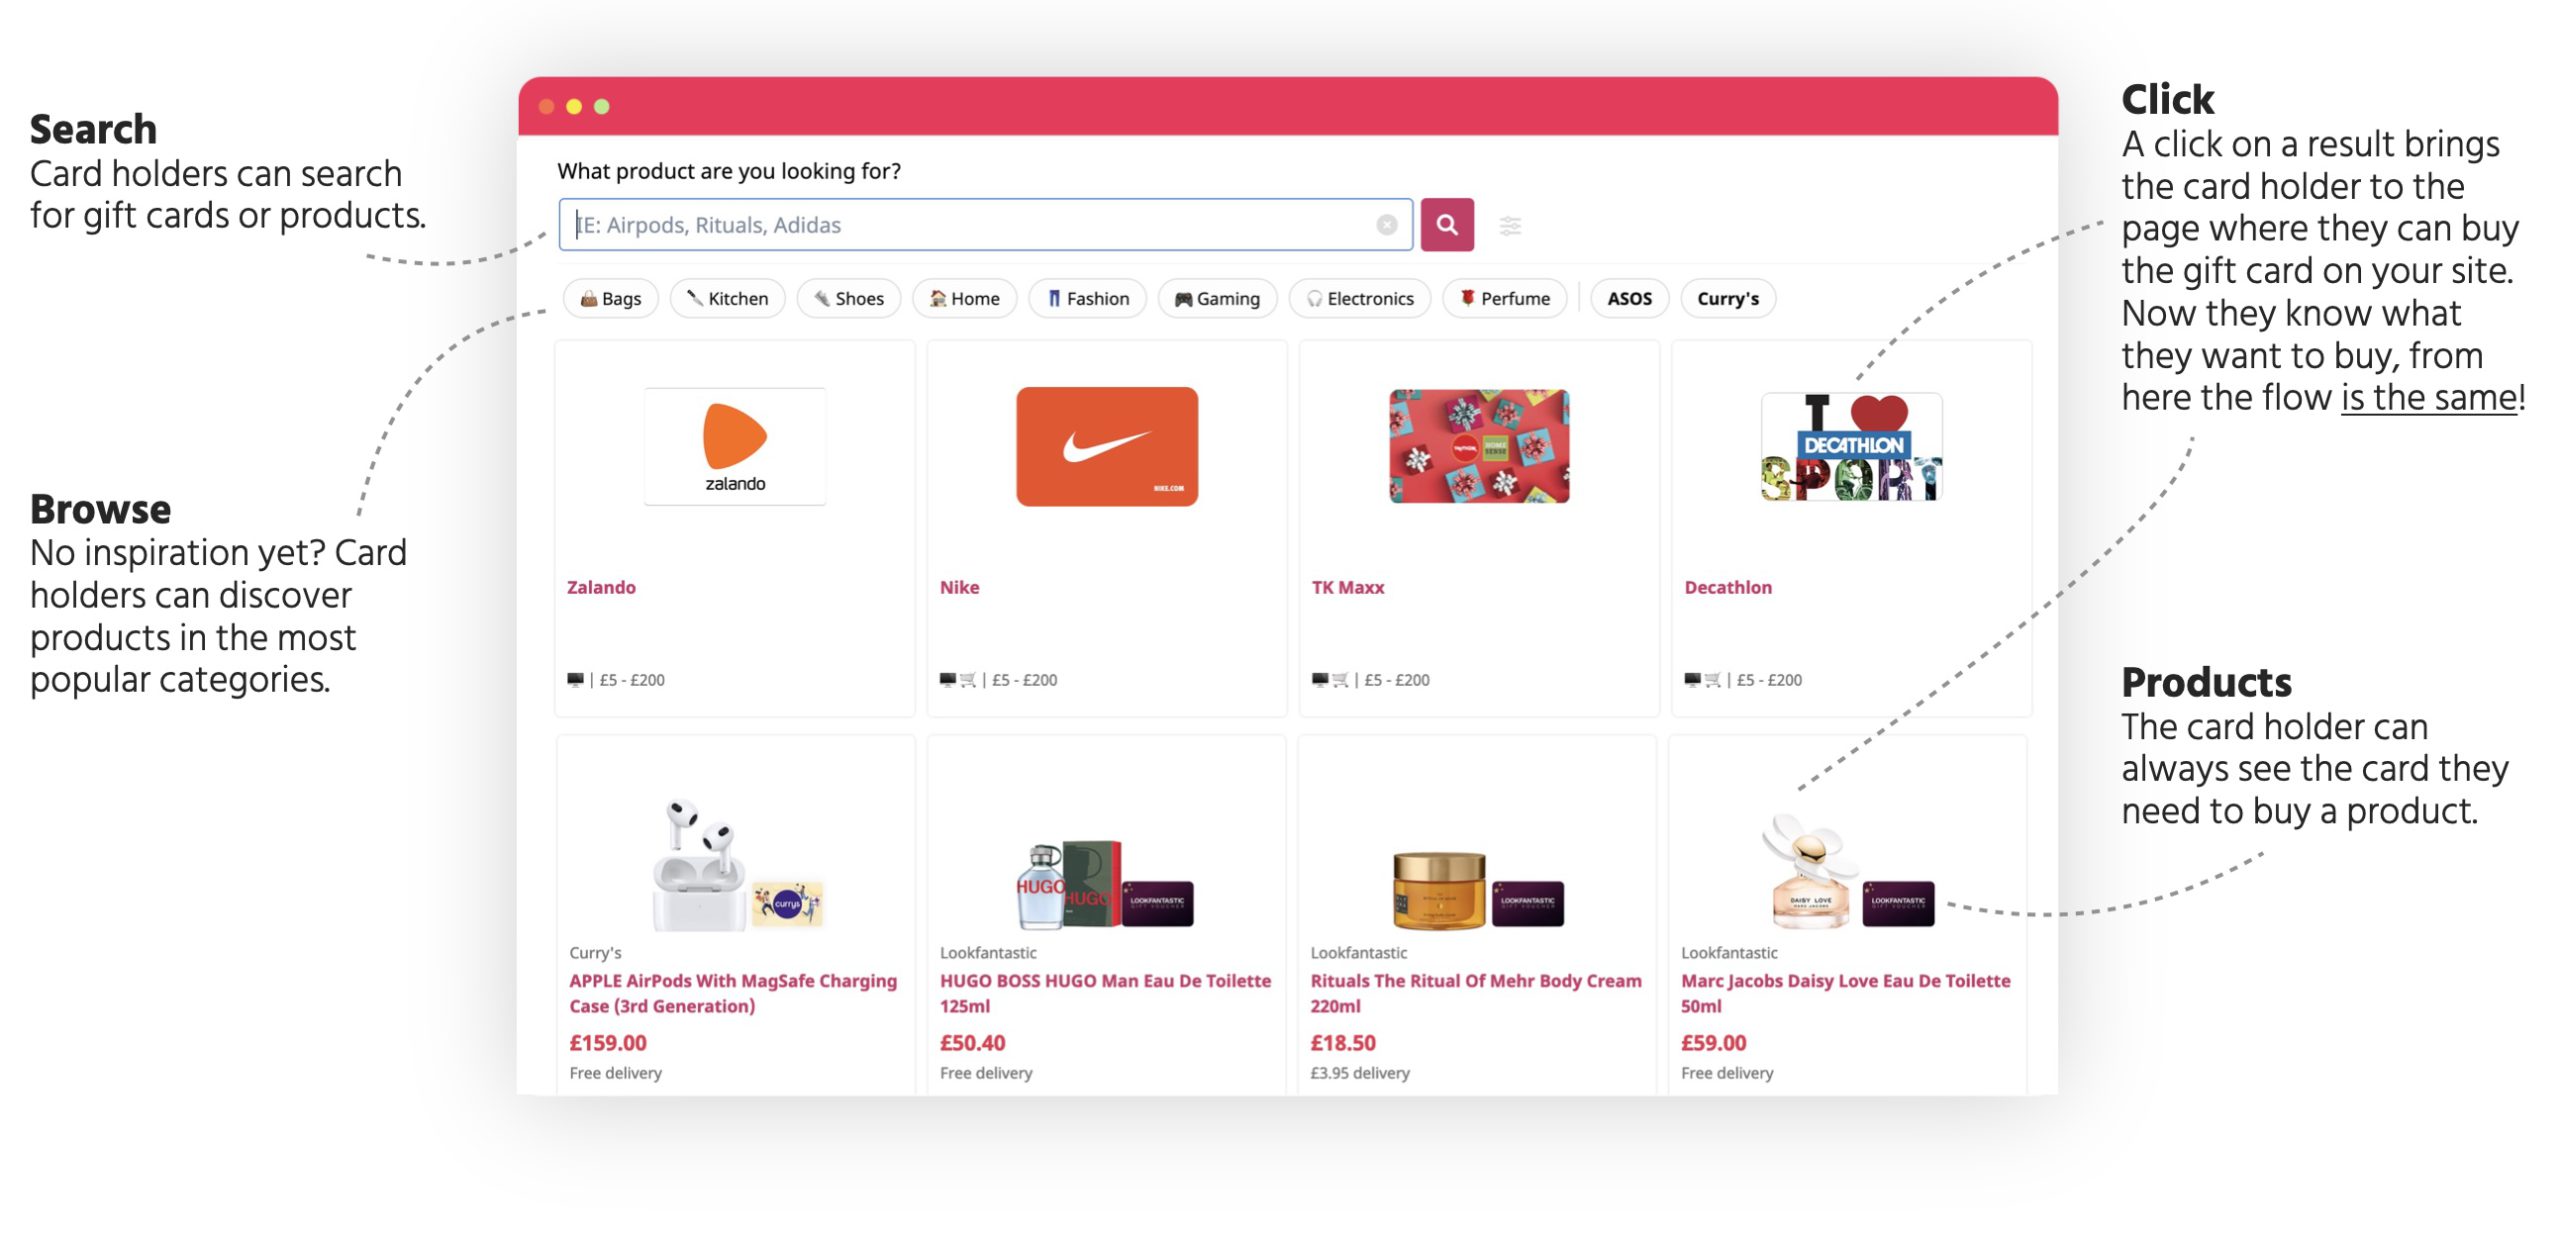Click the monitor icon on the Nike card
Screen dimensions: 2560x1235
947,680
